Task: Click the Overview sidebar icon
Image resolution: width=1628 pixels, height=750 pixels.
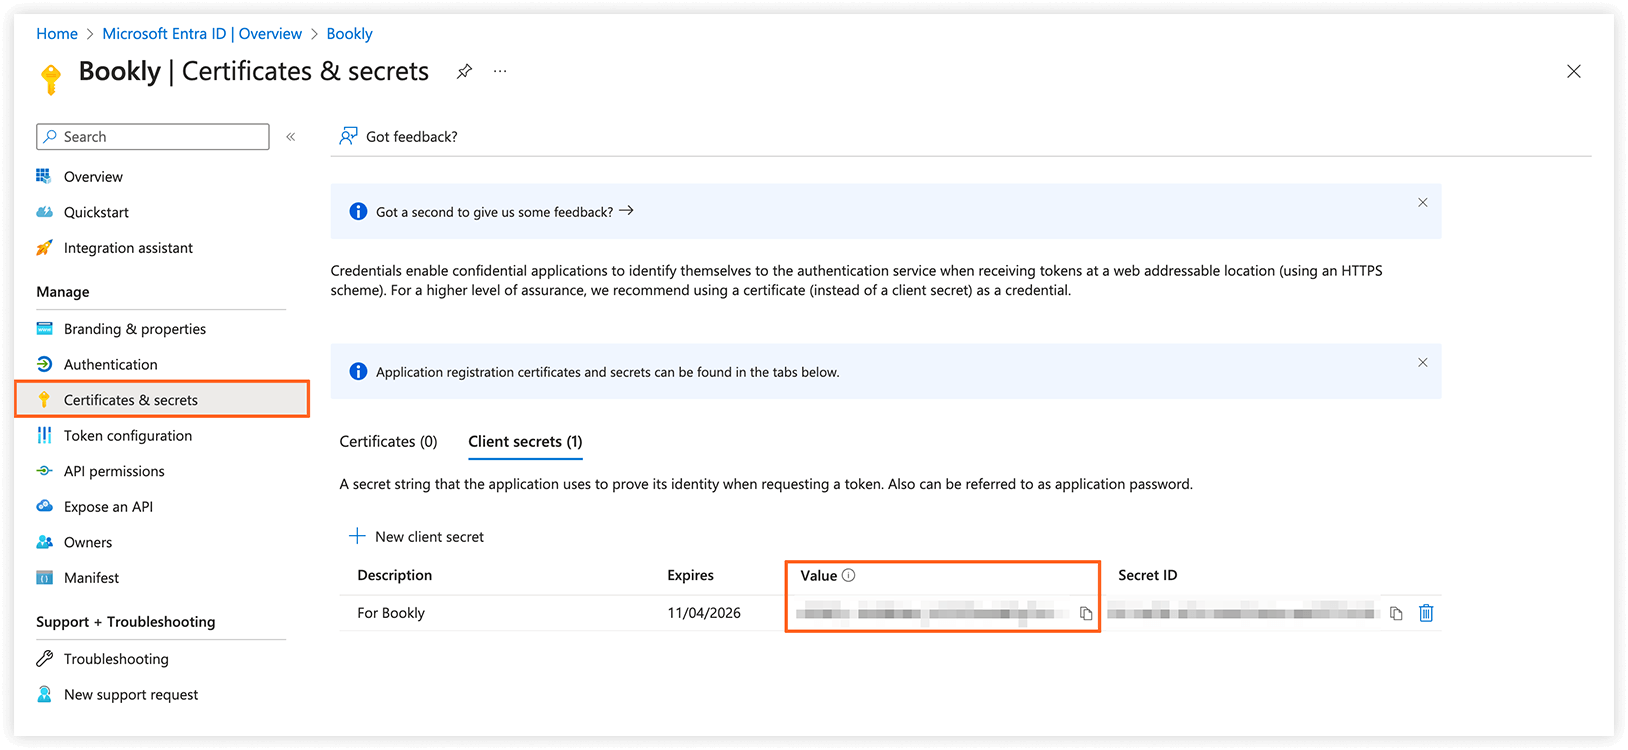Action: pyautogui.click(x=44, y=176)
